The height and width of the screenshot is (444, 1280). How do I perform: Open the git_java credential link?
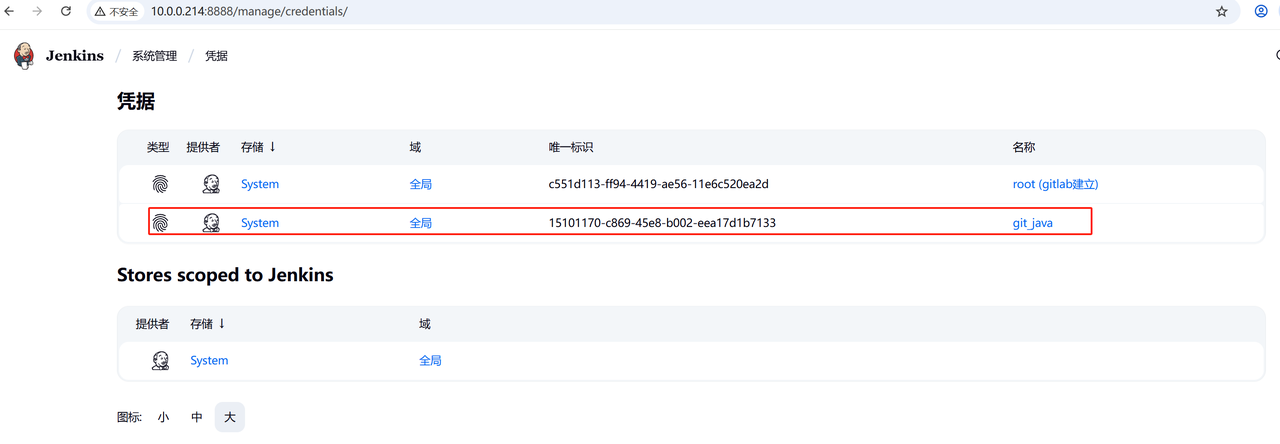pos(1032,223)
